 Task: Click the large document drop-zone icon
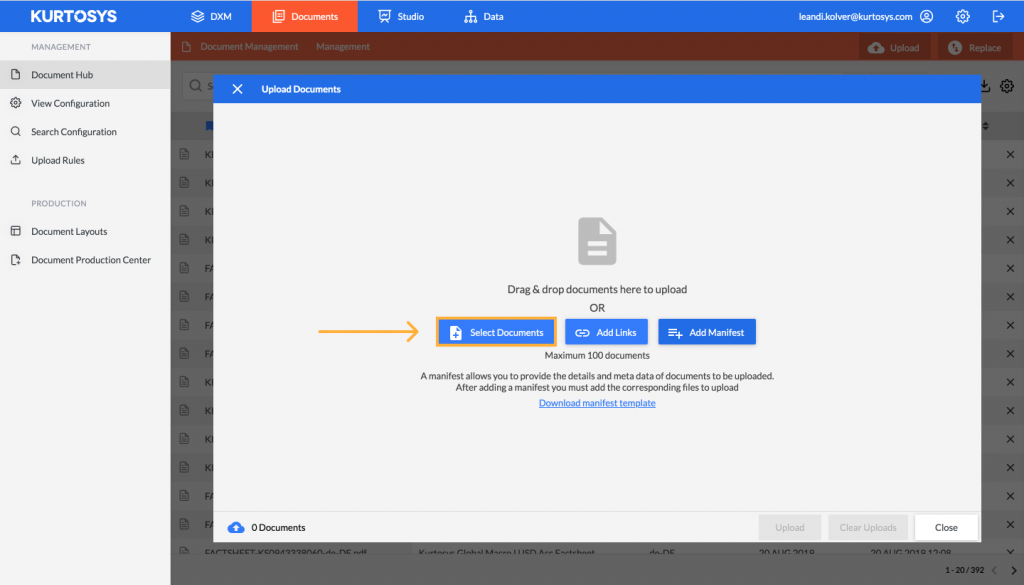click(x=597, y=242)
